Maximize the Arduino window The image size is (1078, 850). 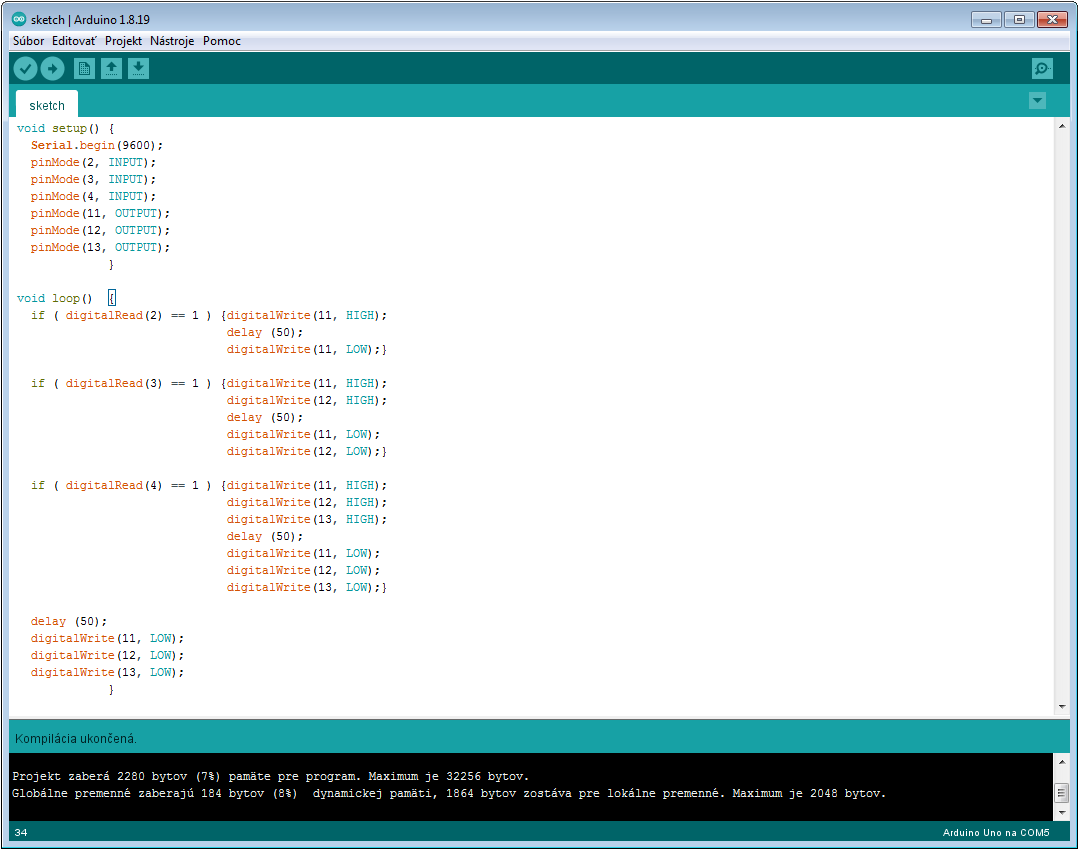tap(1019, 20)
